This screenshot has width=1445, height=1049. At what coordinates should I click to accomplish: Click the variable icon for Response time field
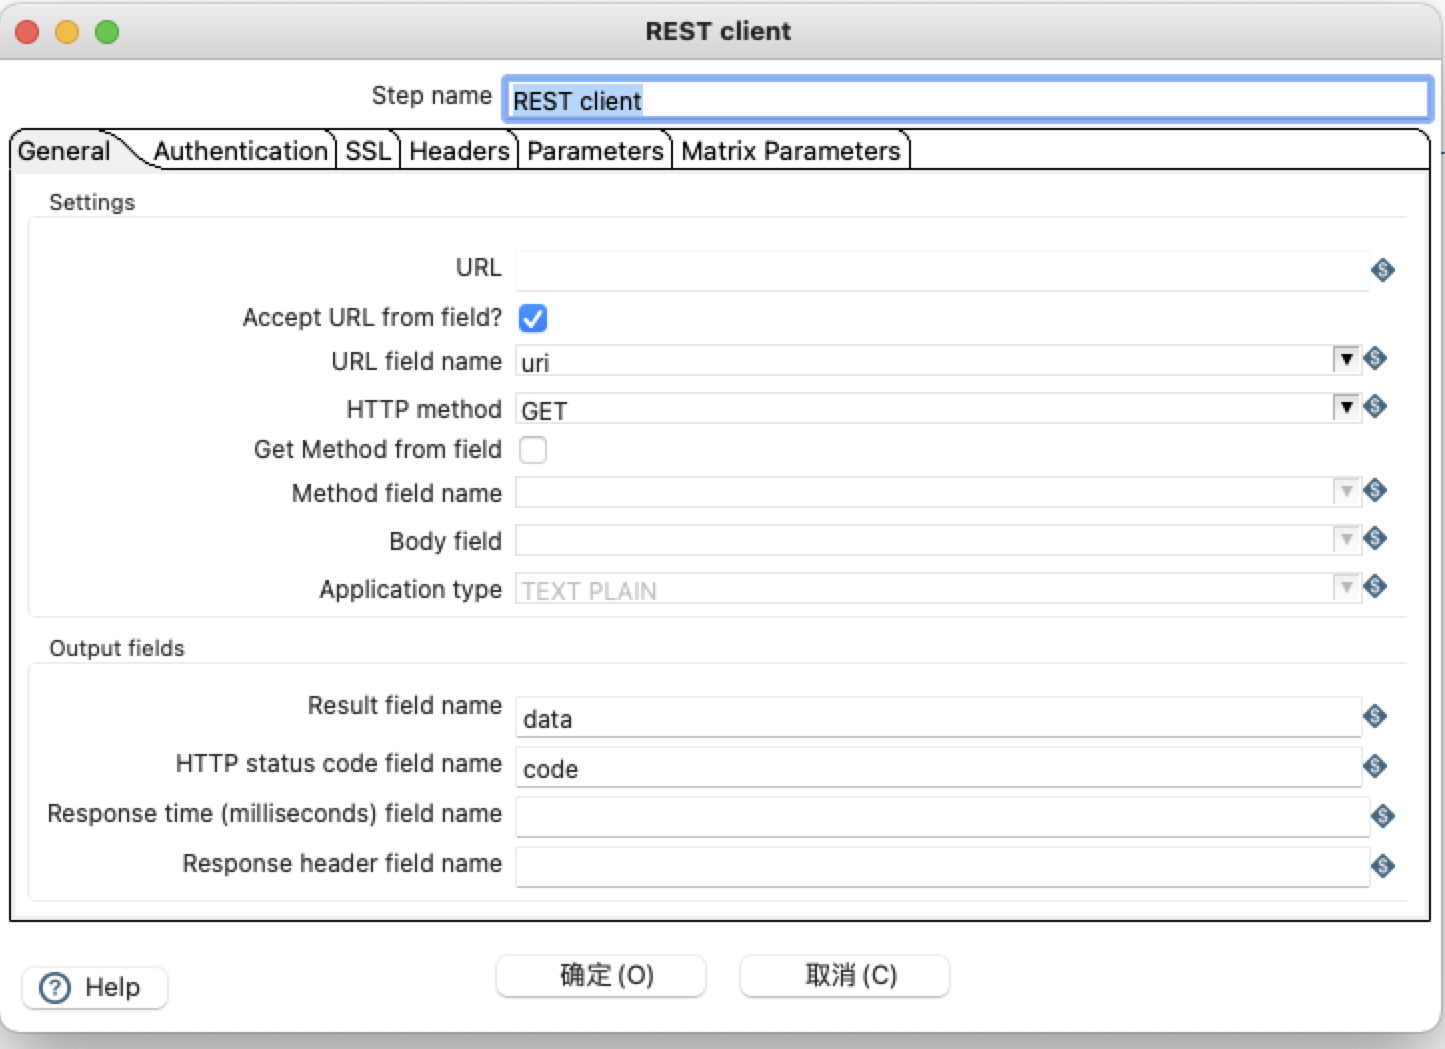point(1383,816)
